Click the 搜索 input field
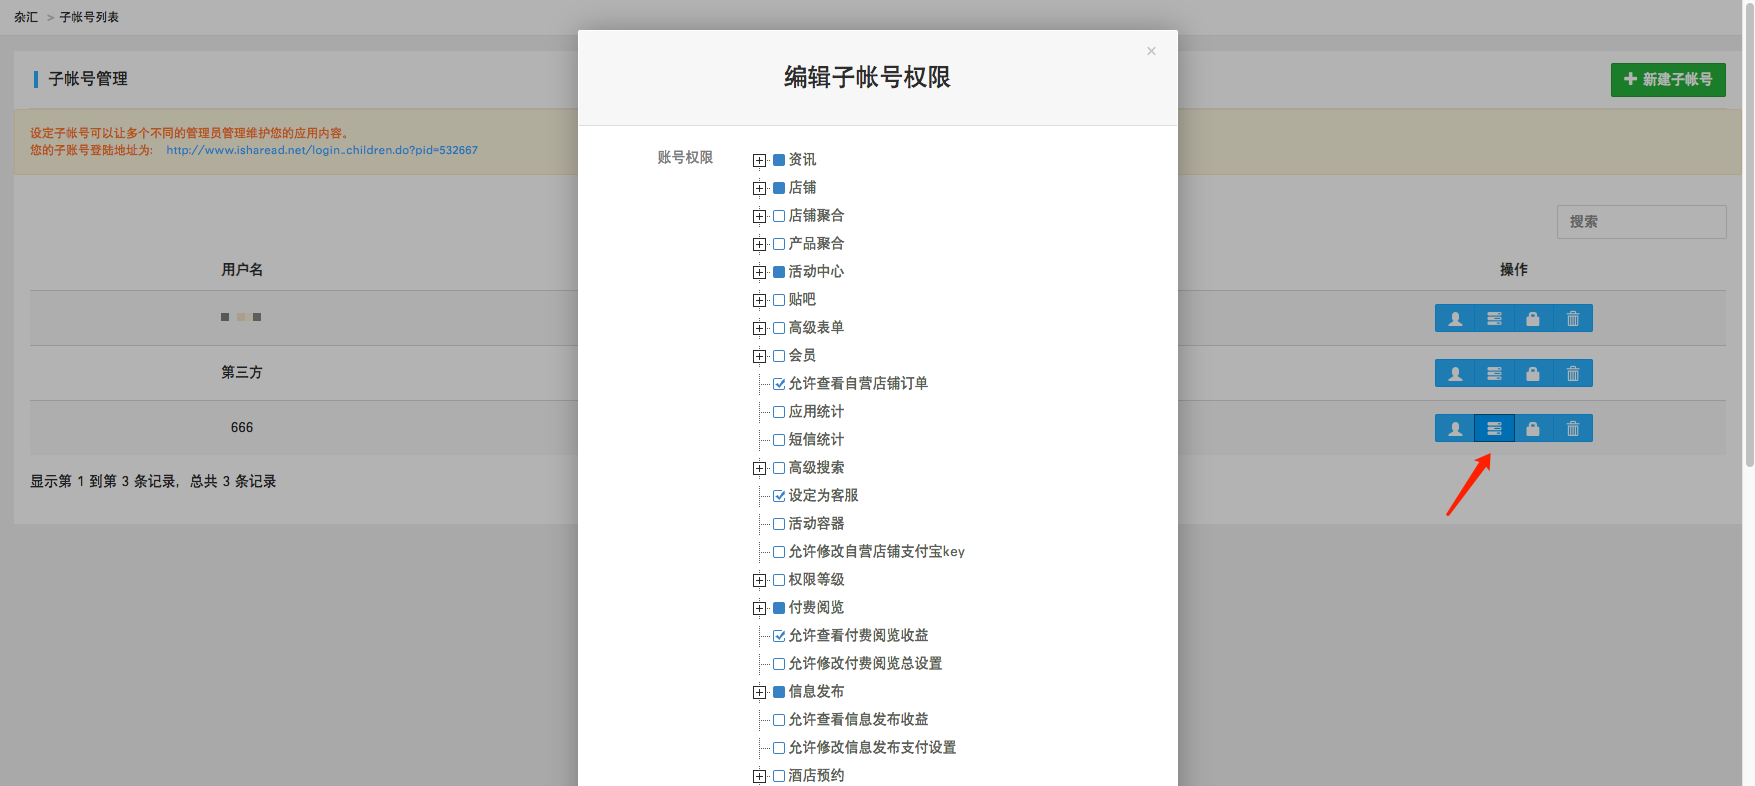The height and width of the screenshot is (786, 1755). pos(1640,222)
